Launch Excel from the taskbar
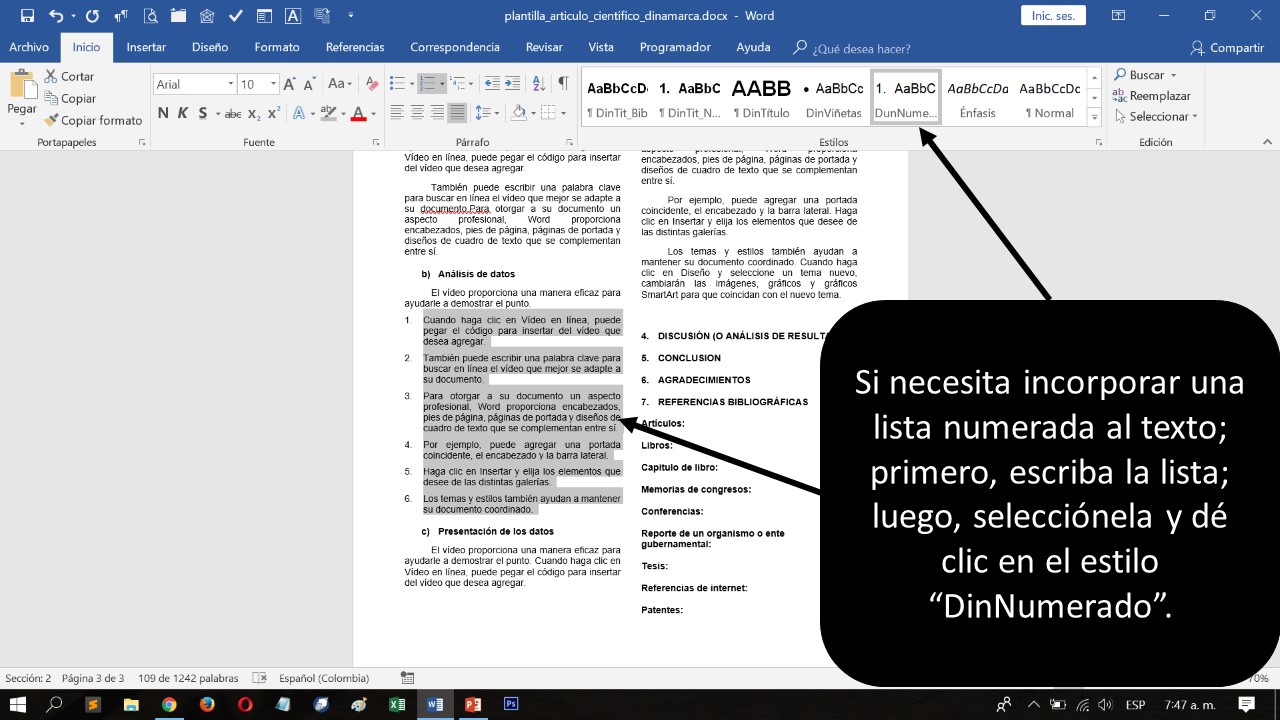The height and width of the screenshot is (720, 1280). point(397,704)
